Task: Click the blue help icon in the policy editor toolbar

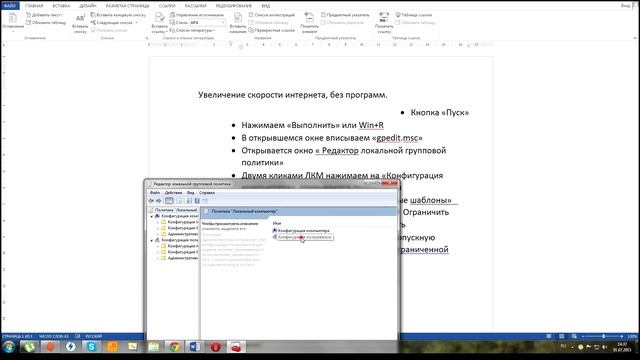Action: [x=197, y=201]
